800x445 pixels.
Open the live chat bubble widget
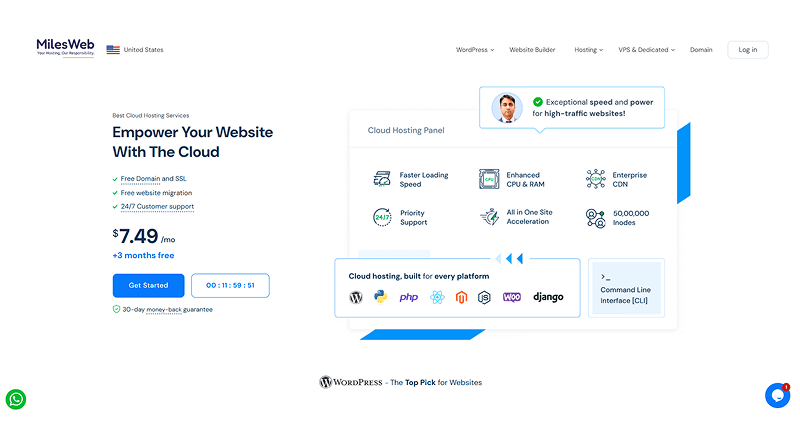tap(777, 395)
